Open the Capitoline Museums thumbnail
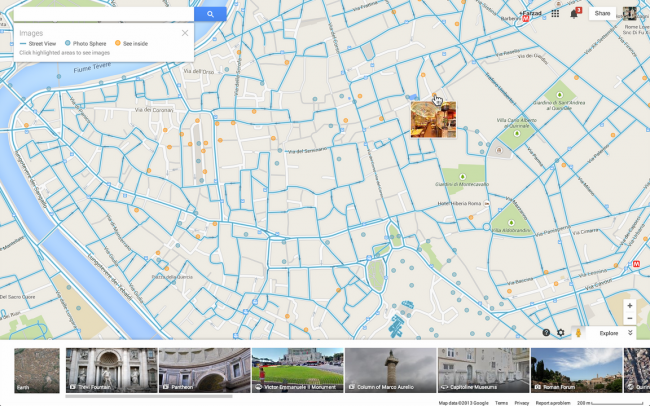 point(484,370)
